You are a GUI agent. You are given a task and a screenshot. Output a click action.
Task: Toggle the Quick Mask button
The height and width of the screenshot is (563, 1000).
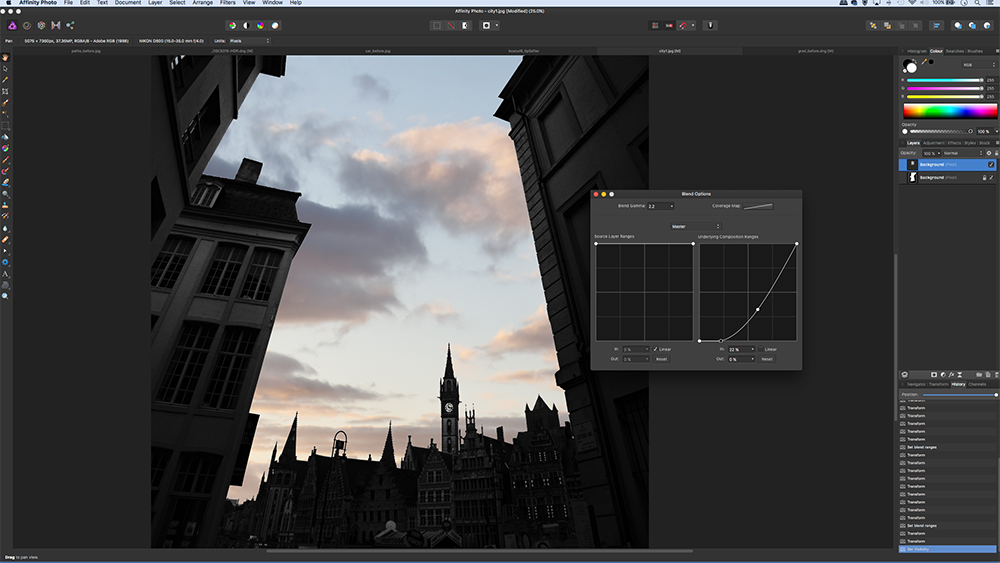click(486, 26)
